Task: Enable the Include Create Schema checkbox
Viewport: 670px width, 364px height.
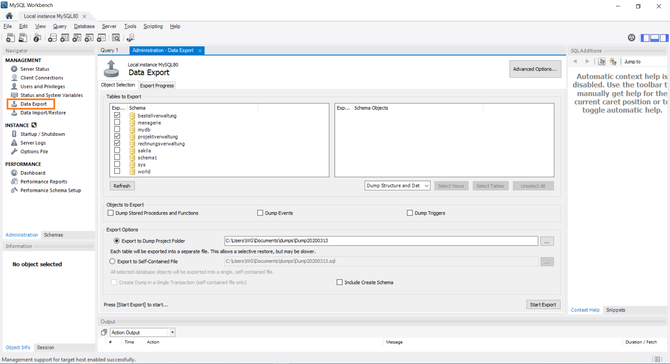Action: (339, 282)
